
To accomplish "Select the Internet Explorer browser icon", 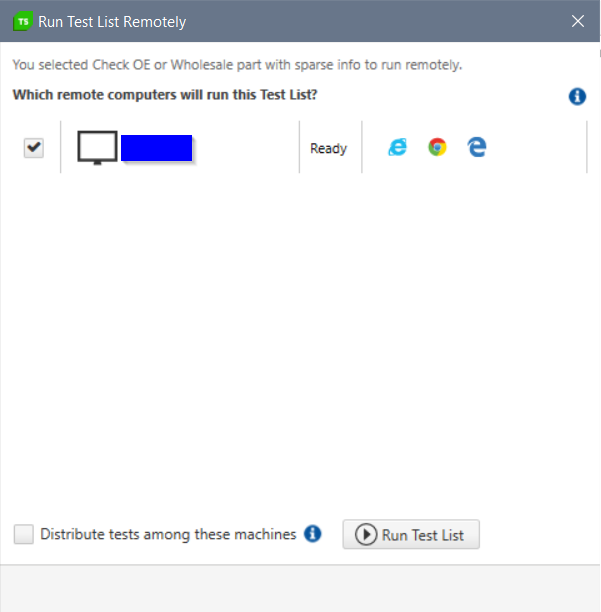I will [398, 147].
